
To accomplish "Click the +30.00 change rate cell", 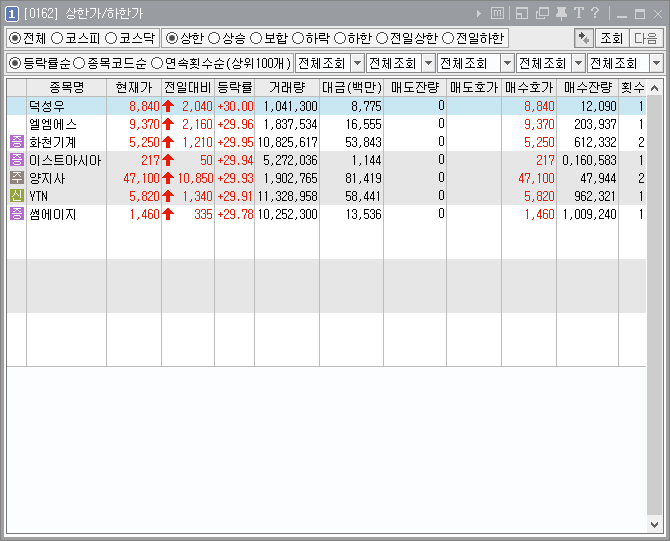I will (x=235, y=106).
